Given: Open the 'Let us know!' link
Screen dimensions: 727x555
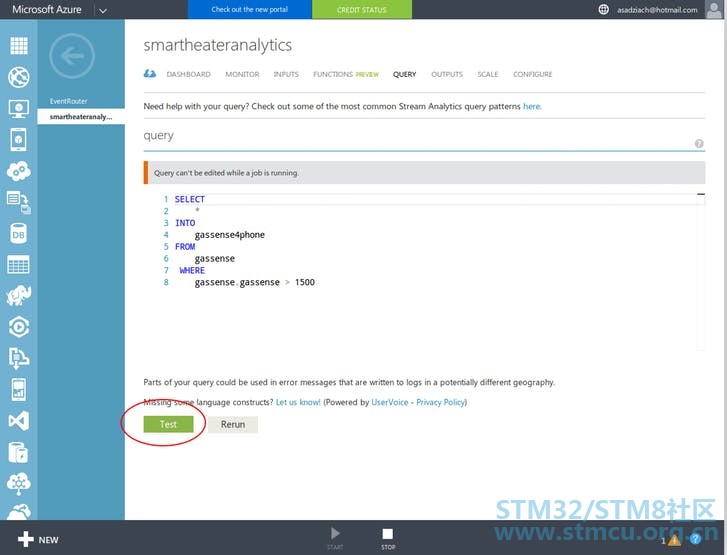Looking at the screenshot, I should [x=298, y=402].
